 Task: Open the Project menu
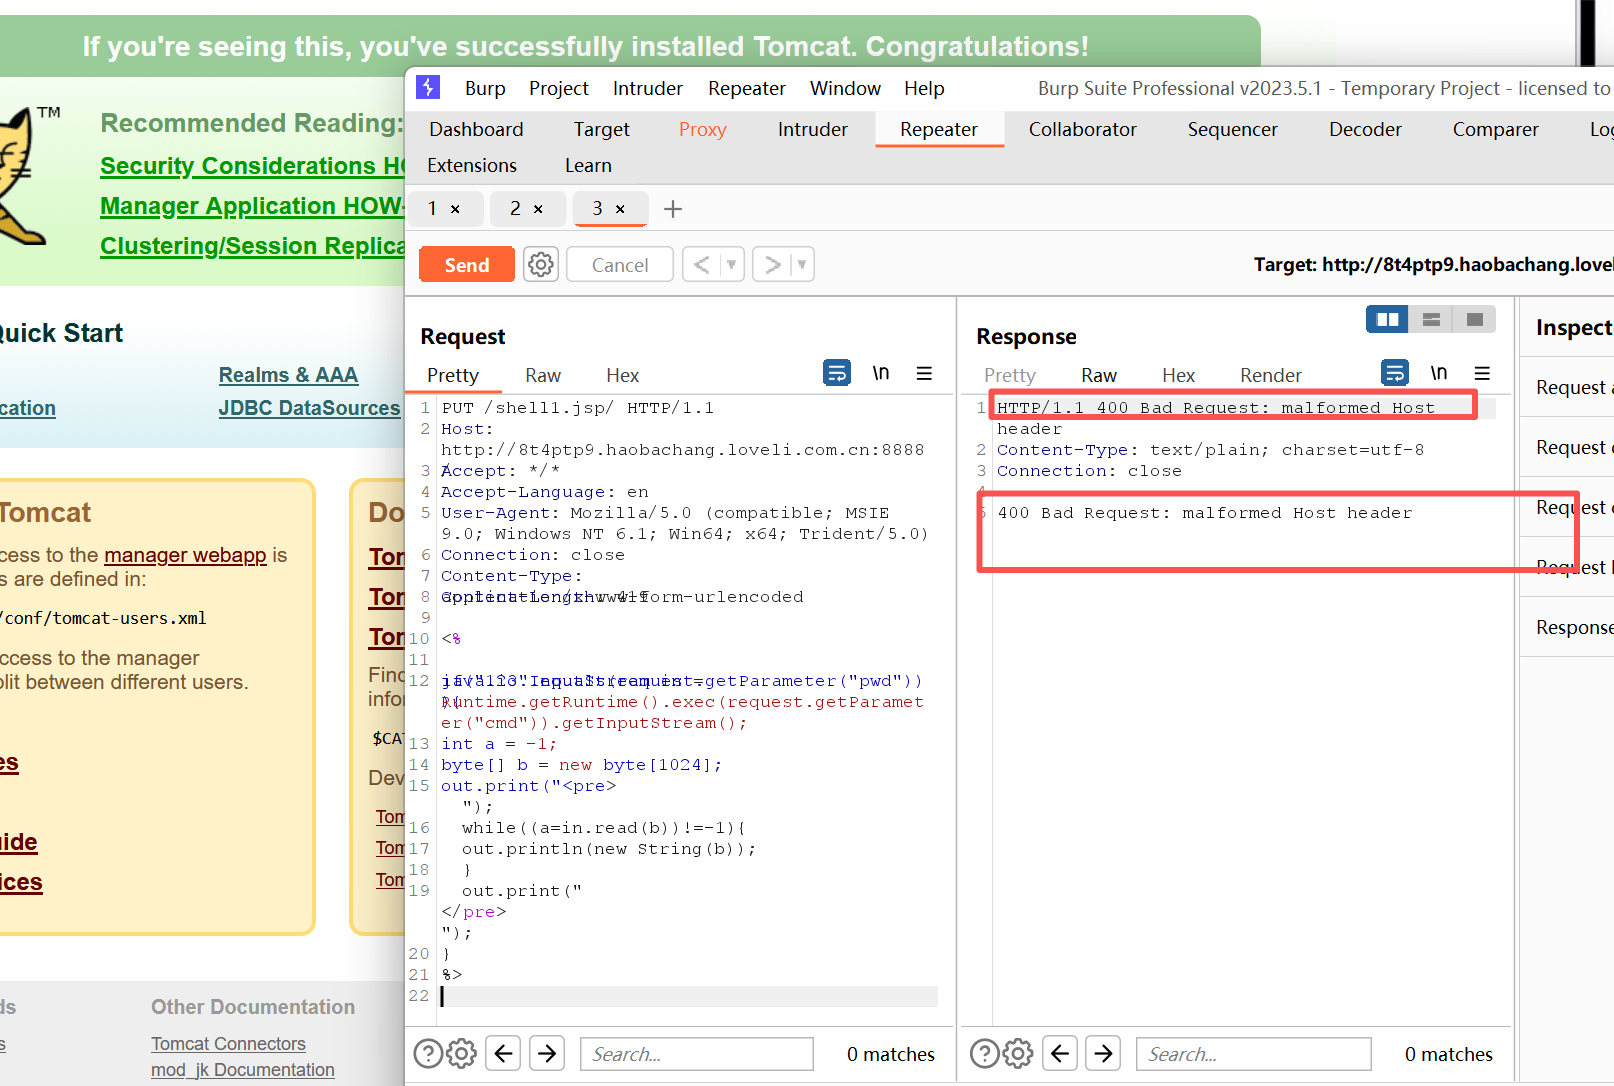point(559,88)
